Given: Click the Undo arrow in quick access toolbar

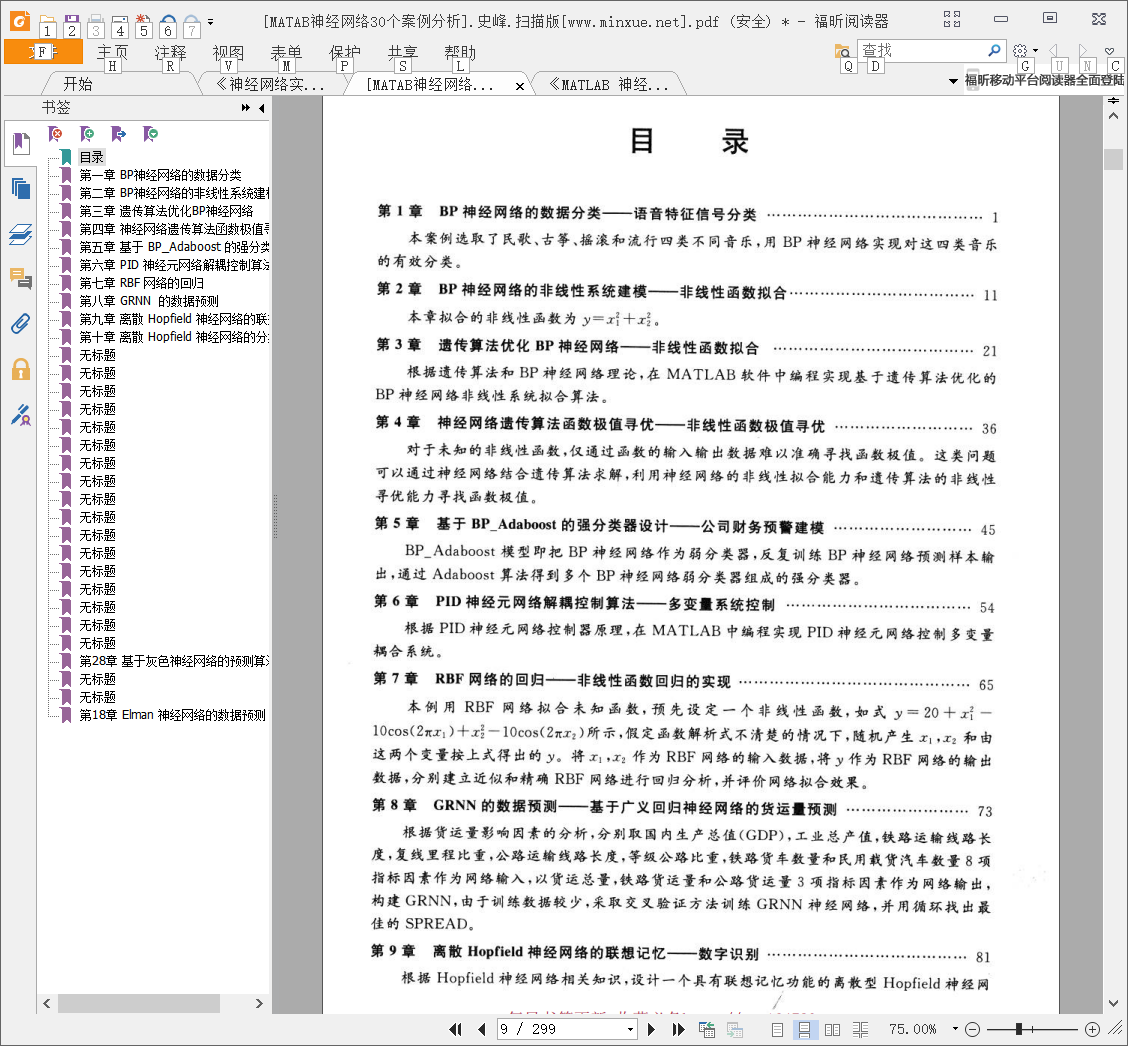Looking at the screenshot, I should [x=168, y=25].
